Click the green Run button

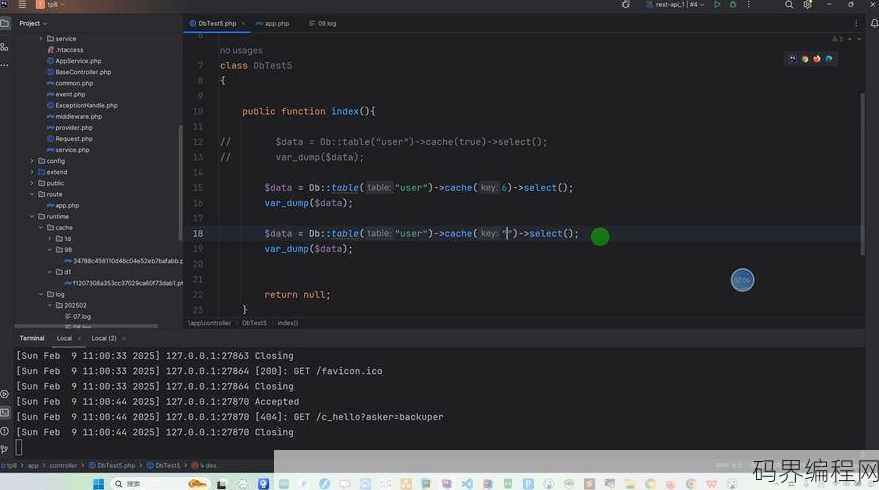coord(717,4)
